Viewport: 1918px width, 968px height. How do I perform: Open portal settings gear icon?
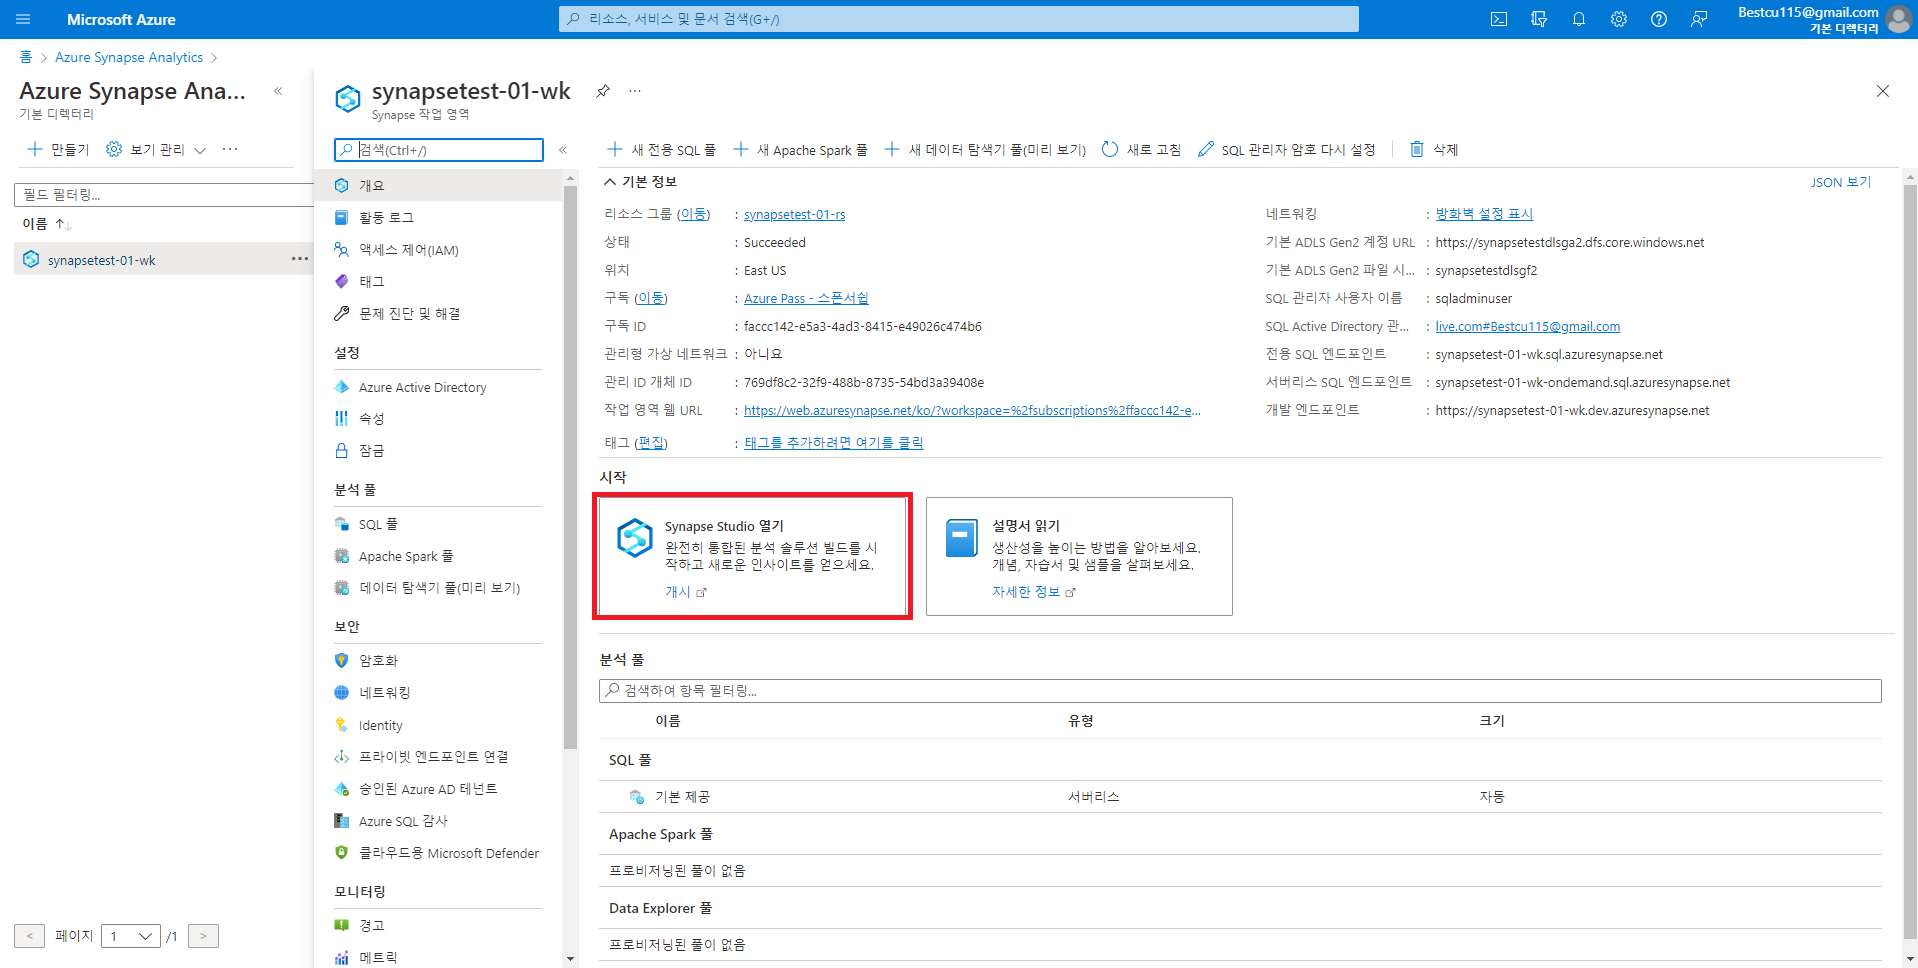pos(1619,19)
